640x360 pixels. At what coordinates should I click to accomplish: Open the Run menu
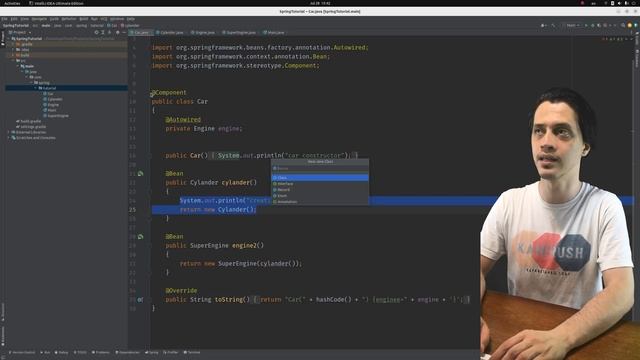tap(94, 19)
